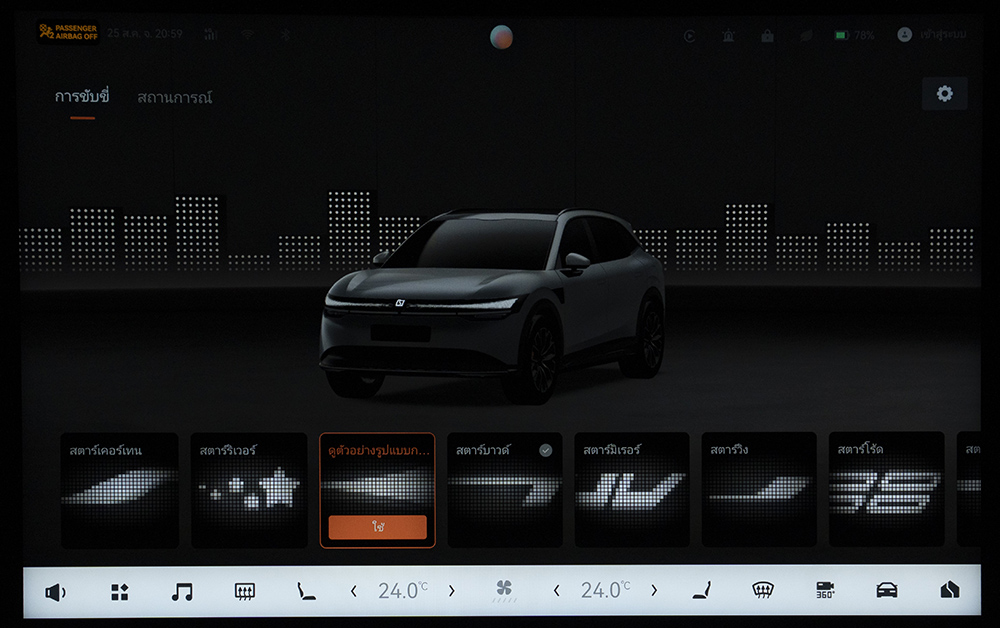1000x628 pixels.
Task: Open the volume control speaker icon
Action: click(x=55, y=592)
